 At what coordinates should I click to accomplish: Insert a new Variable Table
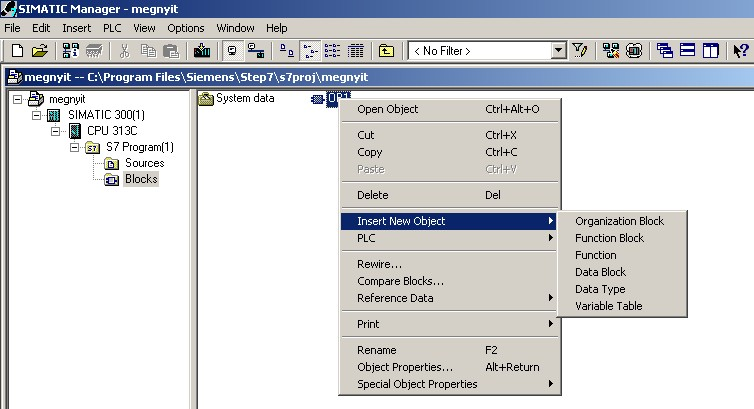click(x=622, y=306)
